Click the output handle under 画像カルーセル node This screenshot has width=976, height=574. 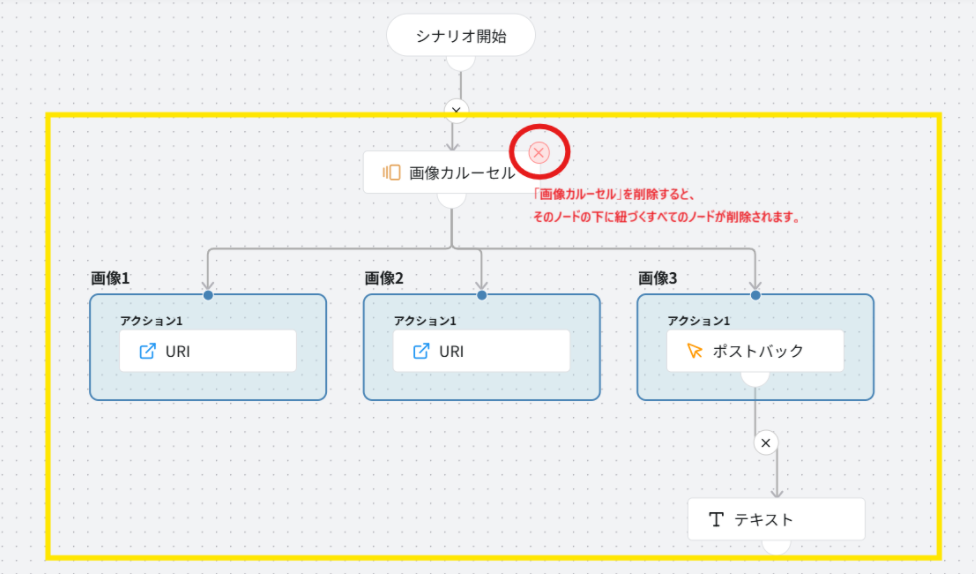coord(452,199)
